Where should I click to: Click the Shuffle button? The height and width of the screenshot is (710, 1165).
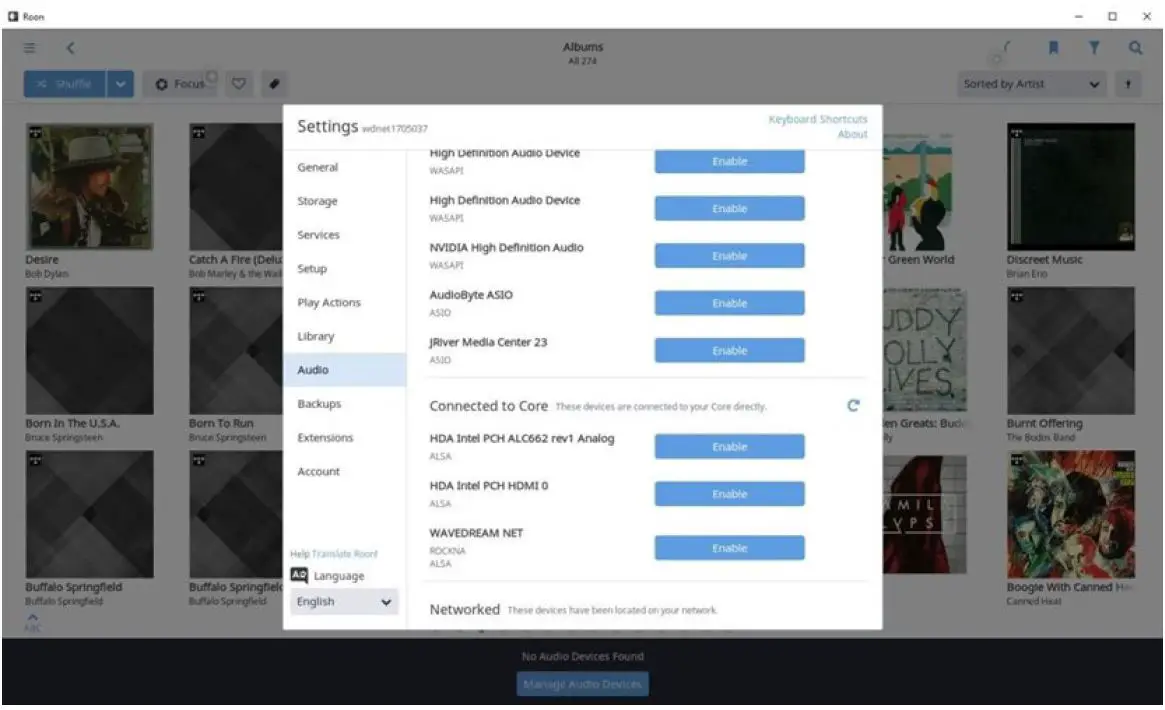coord(65,84)
